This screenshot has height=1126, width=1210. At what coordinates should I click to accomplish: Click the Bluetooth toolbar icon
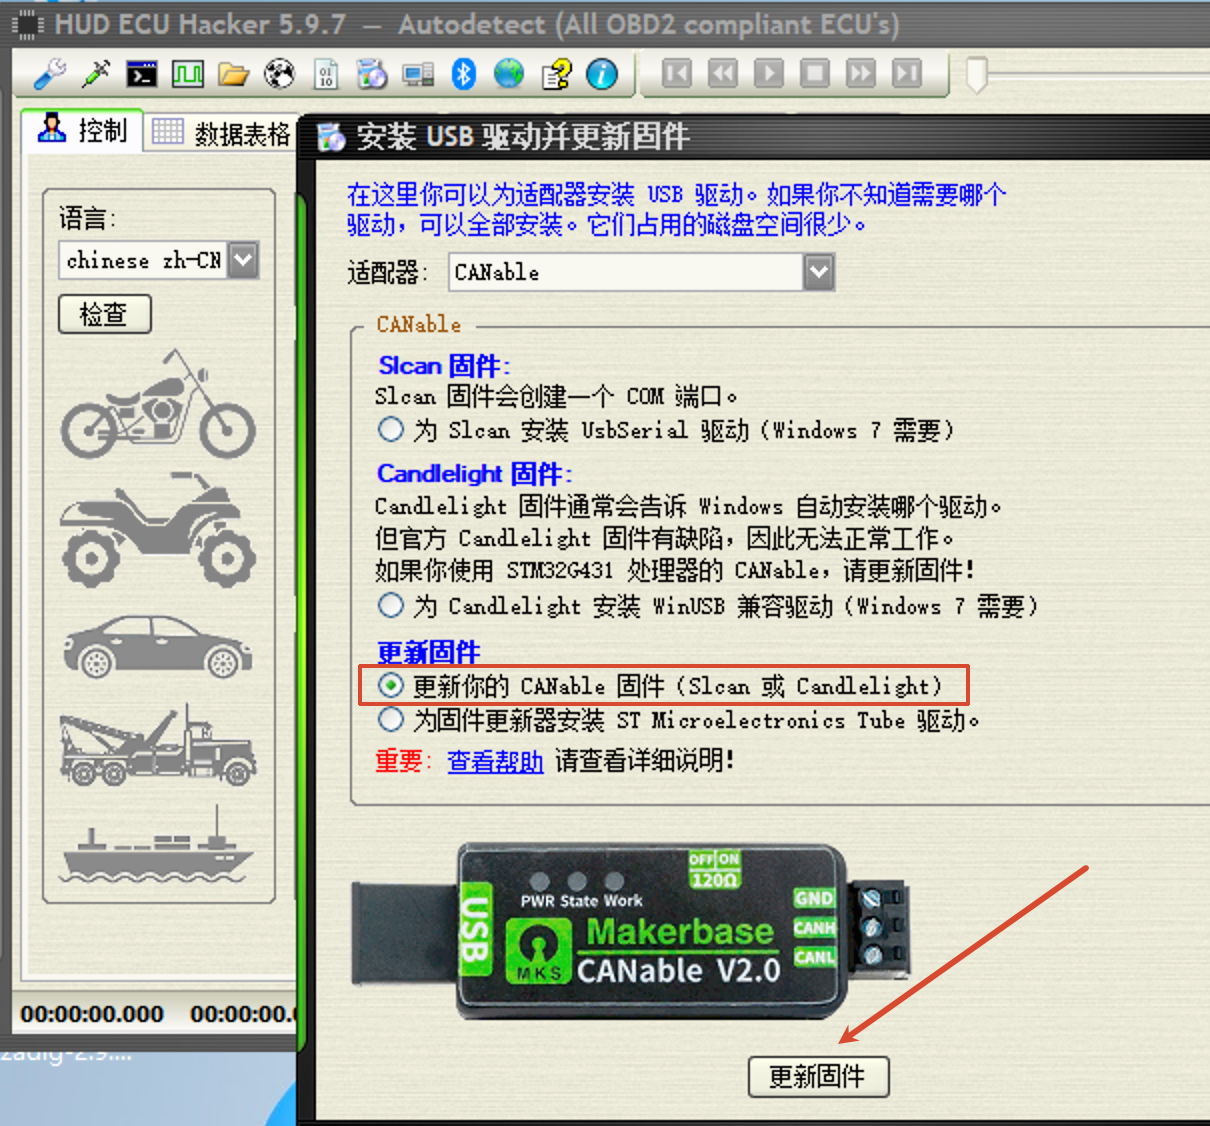pos(464,74)
